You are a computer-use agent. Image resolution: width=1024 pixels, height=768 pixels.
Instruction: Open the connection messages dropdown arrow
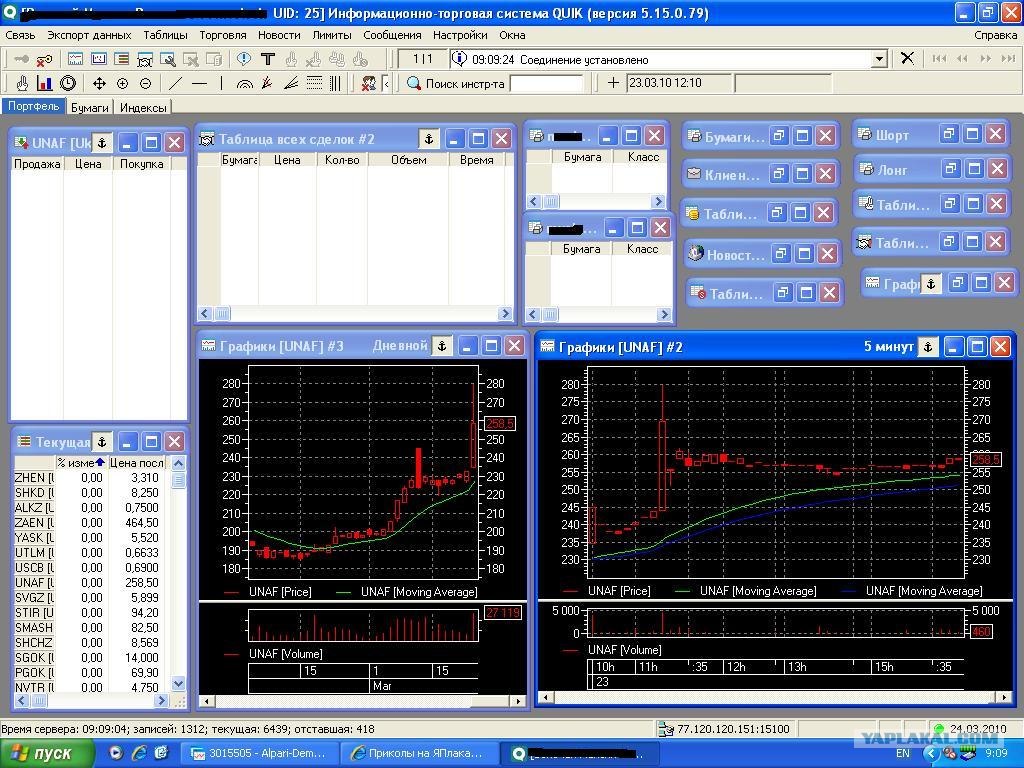tap(880, 59)
